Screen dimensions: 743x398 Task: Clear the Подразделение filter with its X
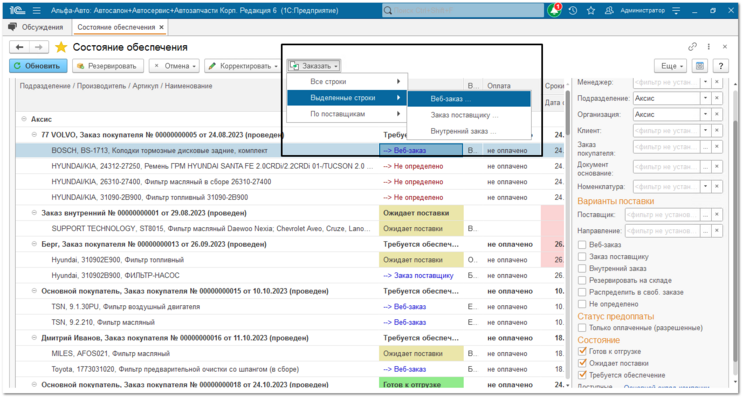(x=717, y=98)
